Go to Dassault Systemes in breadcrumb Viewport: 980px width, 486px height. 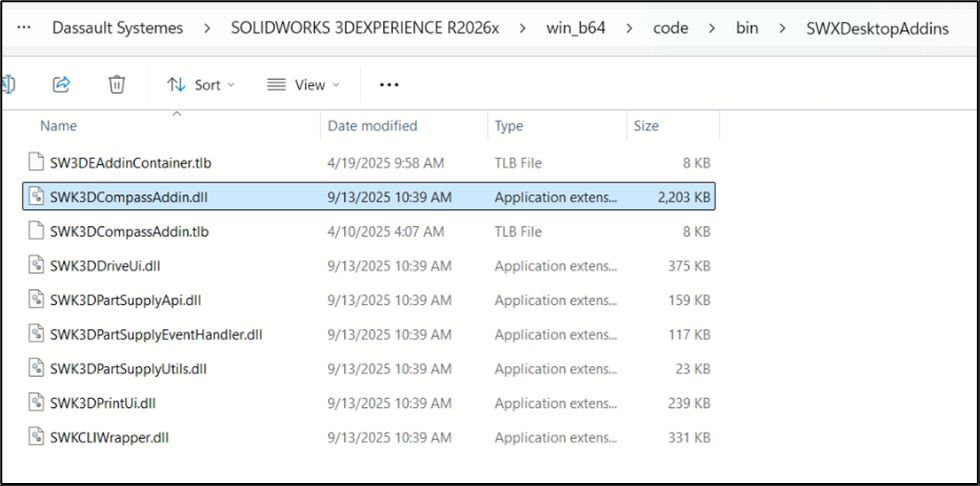click(118, 28)
